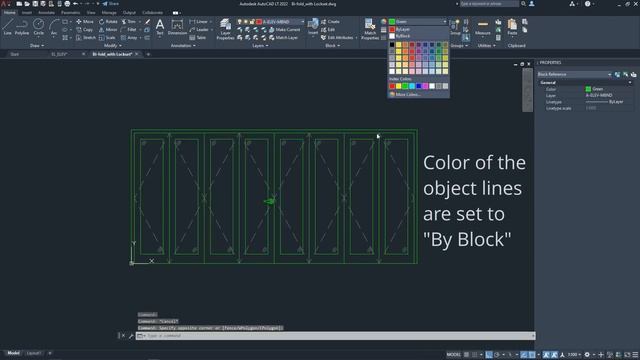The height and width of the screenshot is (360, 640).
Task: Pick cyan index color swatch
Action: point(412,86)
